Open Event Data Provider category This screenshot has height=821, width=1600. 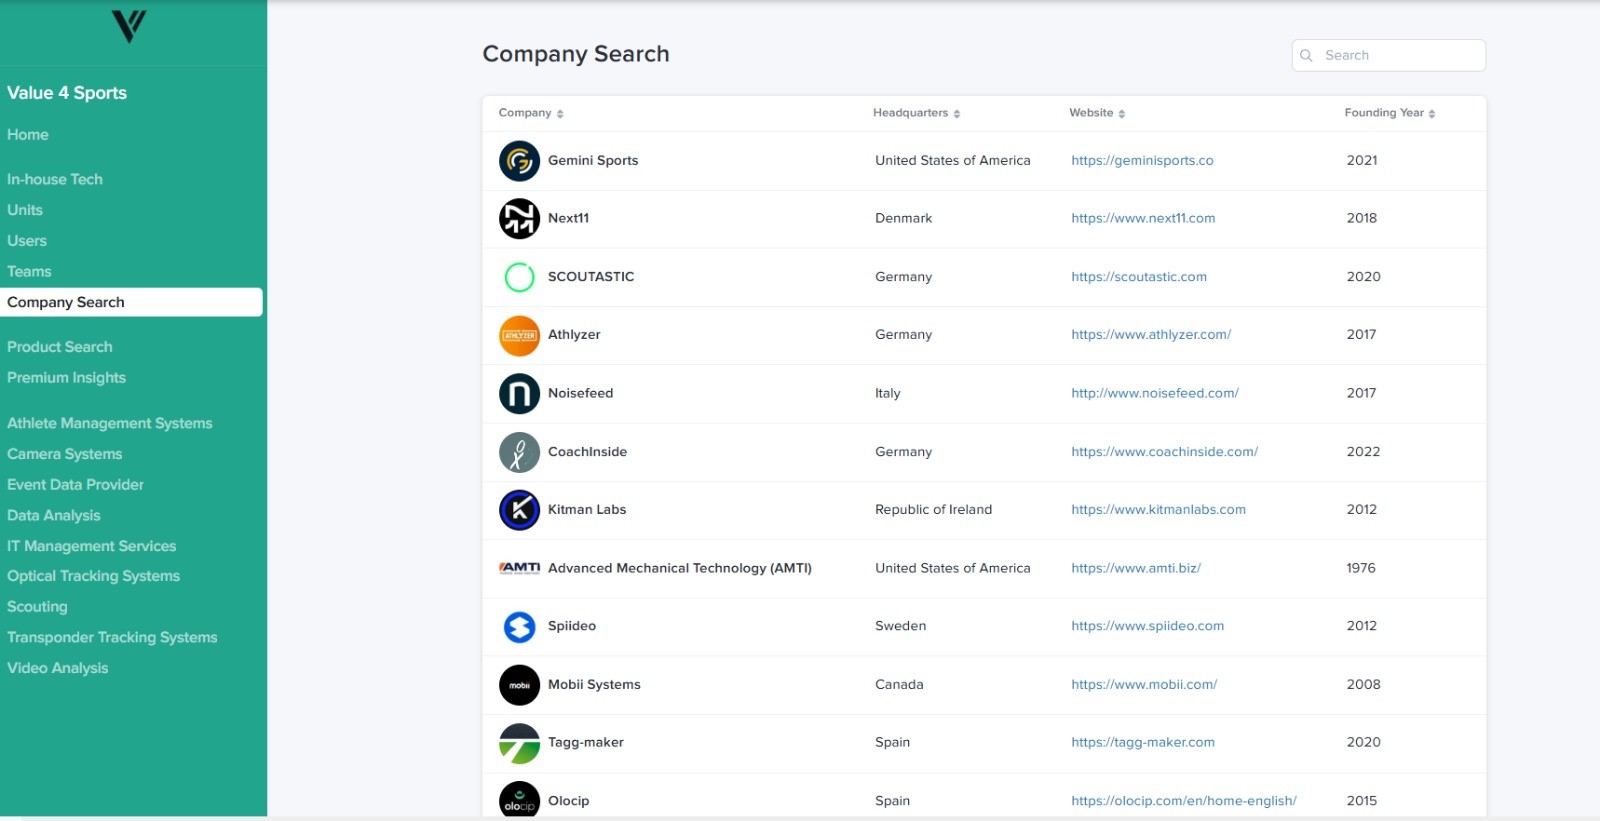point(76,485)
